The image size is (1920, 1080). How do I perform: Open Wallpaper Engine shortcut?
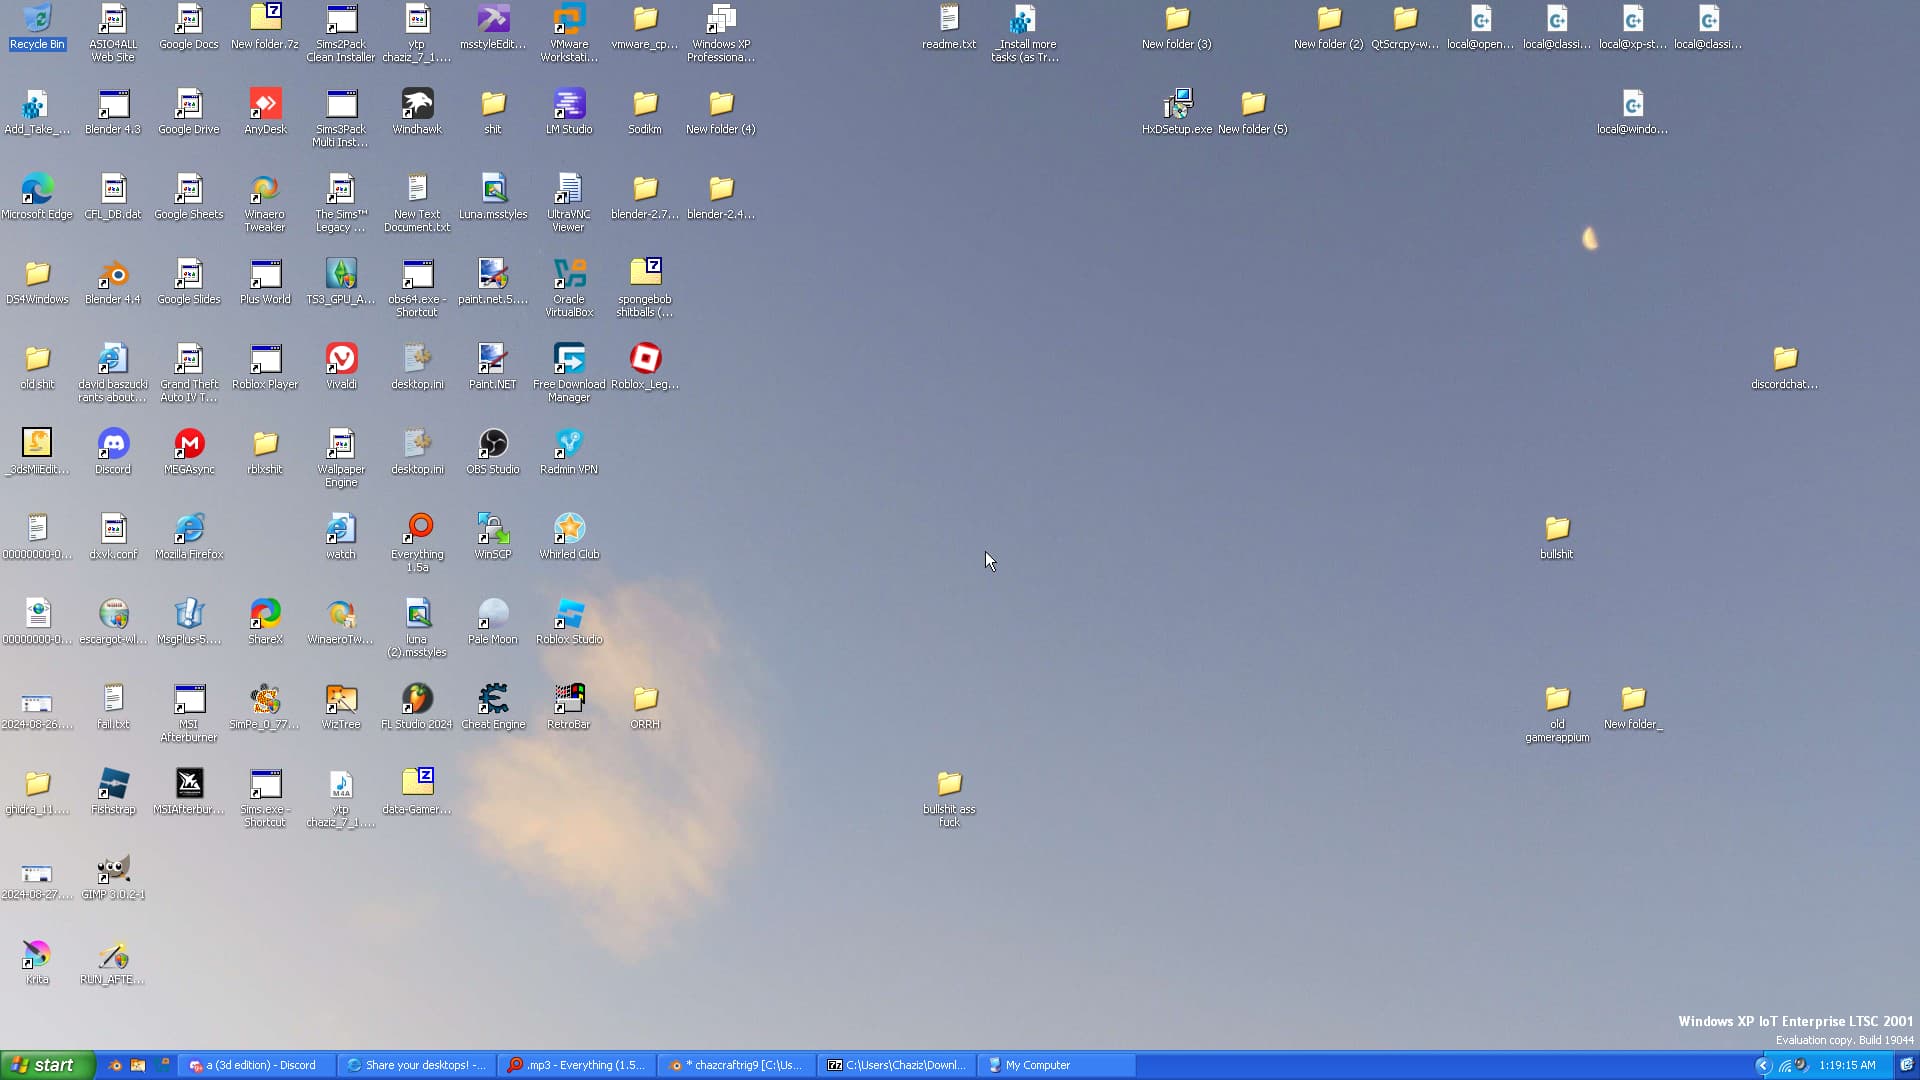(341, 458)
